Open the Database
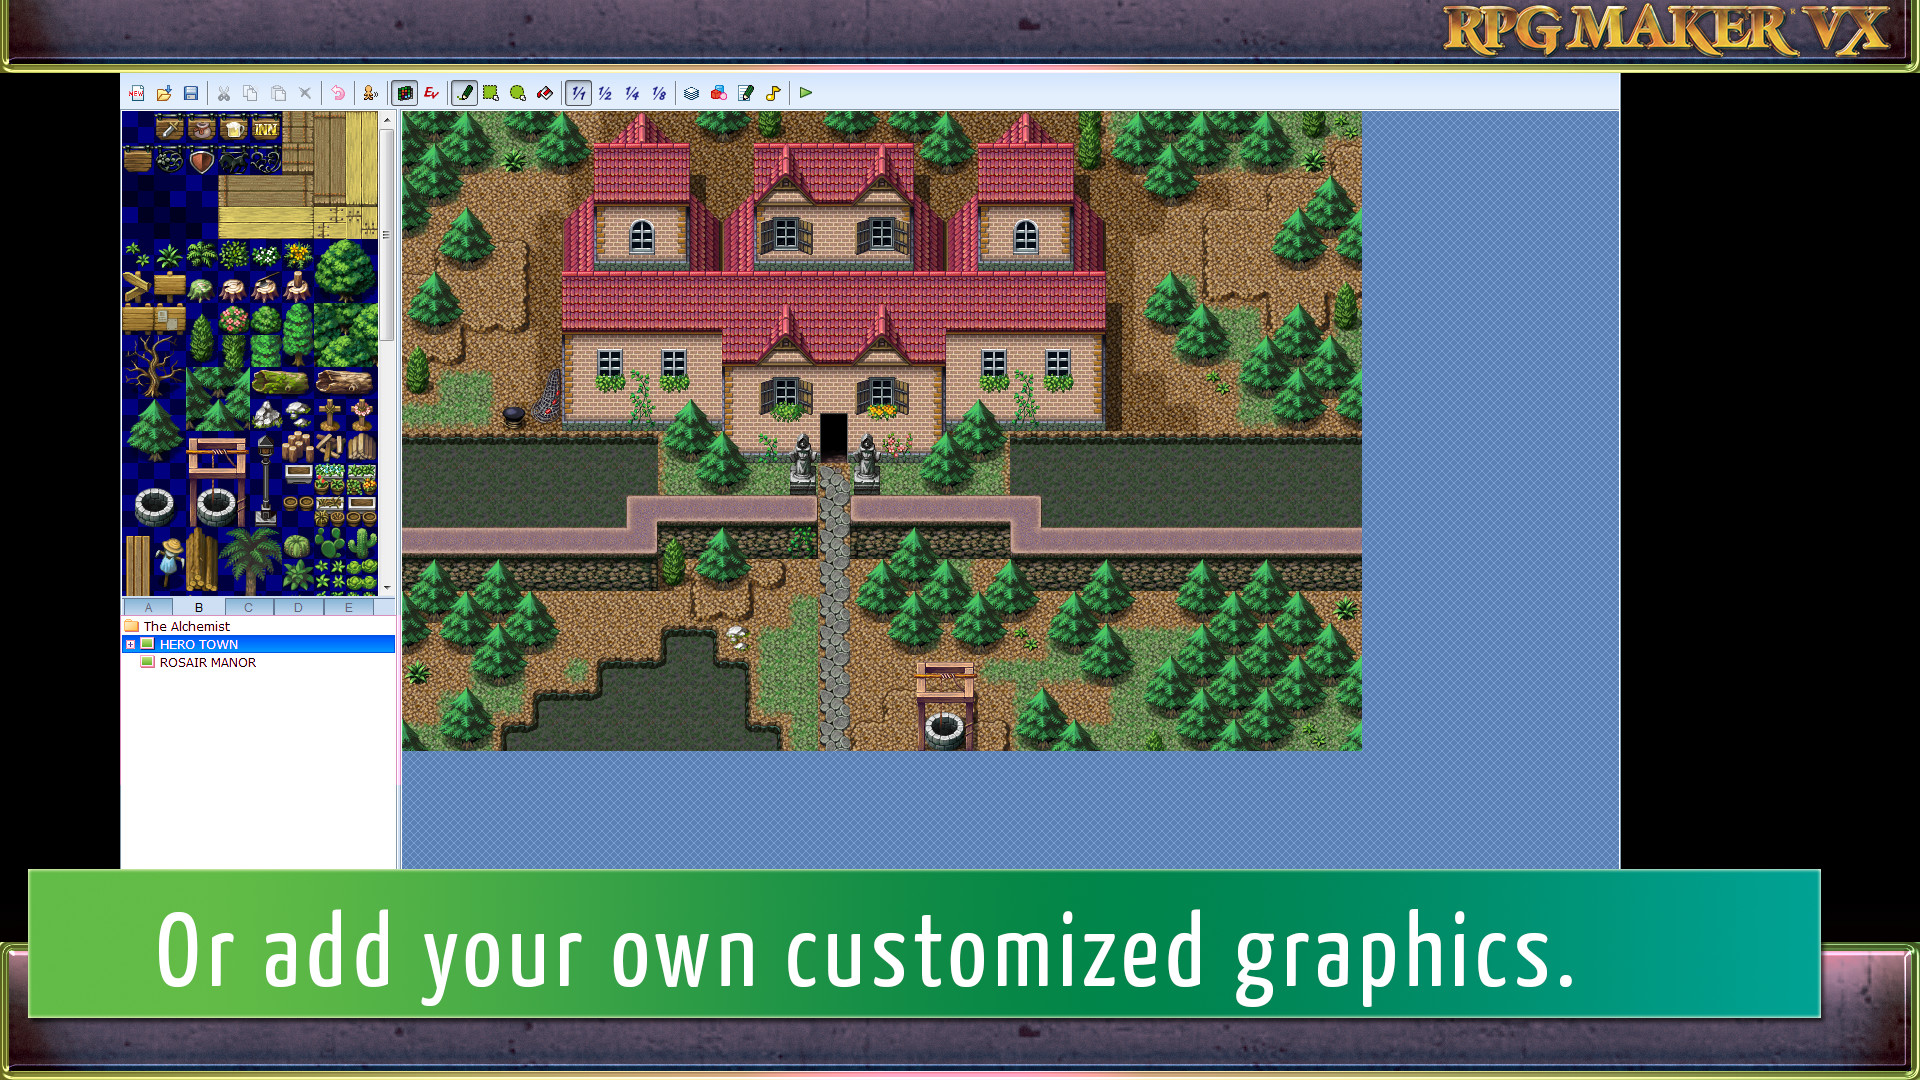 [x=690, y=93]
